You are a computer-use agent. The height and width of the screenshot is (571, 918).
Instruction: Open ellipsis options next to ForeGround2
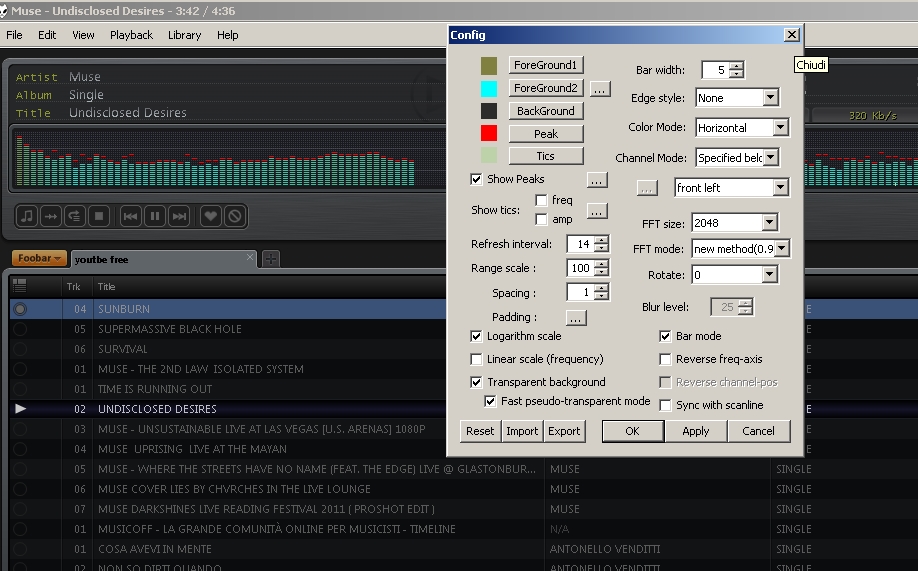pos(600,89)
